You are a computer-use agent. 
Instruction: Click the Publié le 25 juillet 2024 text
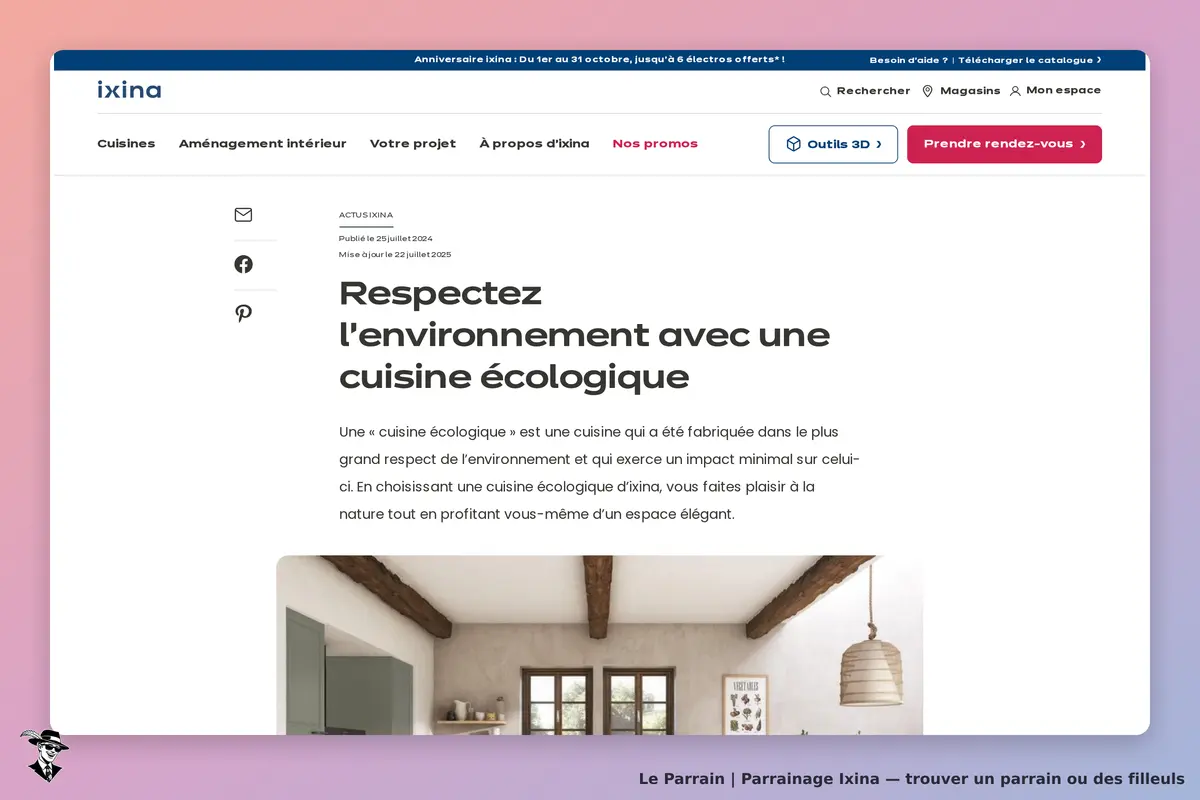[x=386, y=239]
